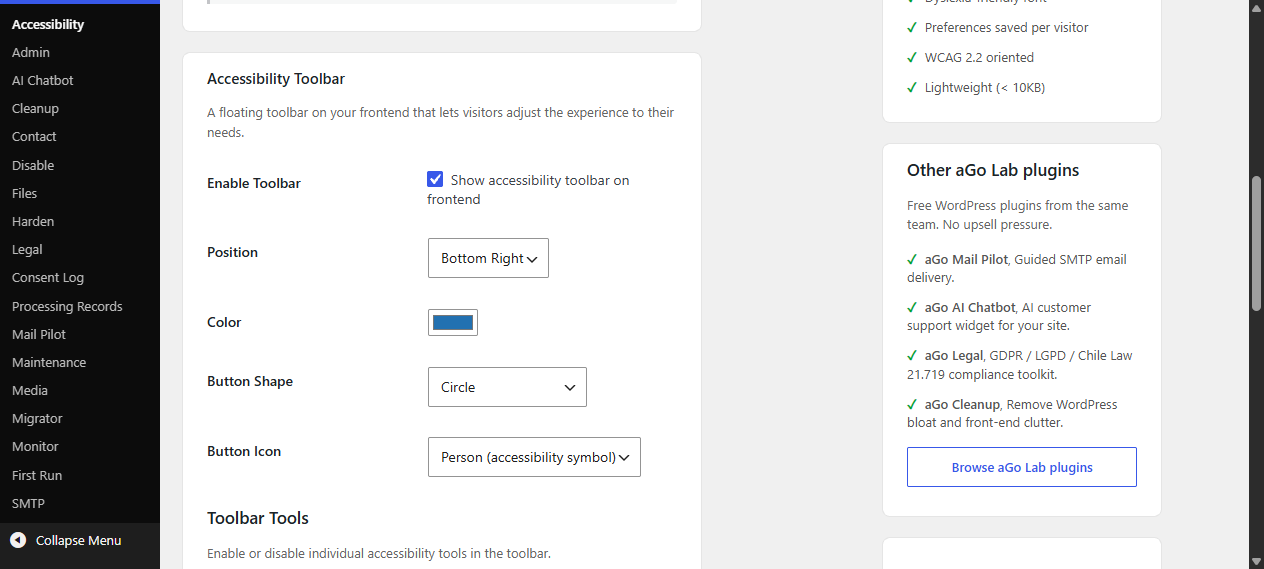Uncheck Show accessibility toolbar on frontend
Screen dimensions: 1264x569
435,180
